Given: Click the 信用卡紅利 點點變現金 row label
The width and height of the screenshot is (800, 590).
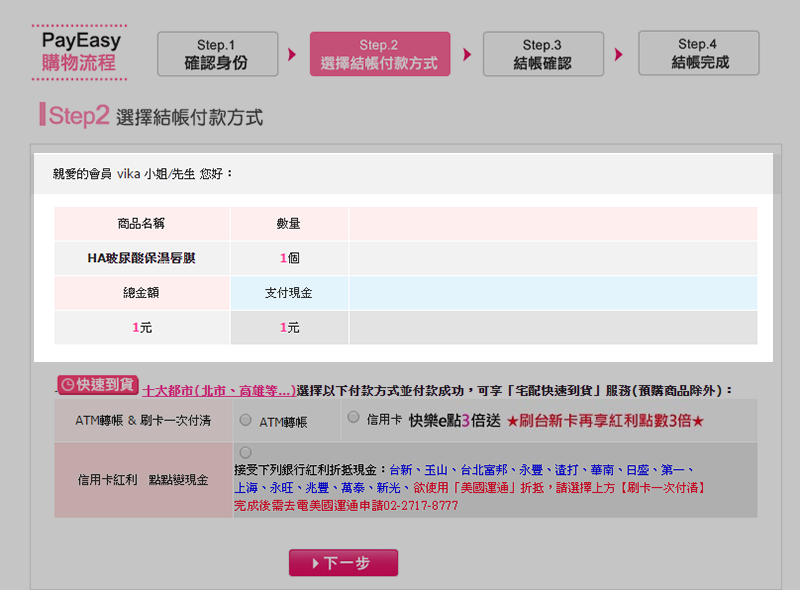Looking at the screenshot, I should pos(143,480).
